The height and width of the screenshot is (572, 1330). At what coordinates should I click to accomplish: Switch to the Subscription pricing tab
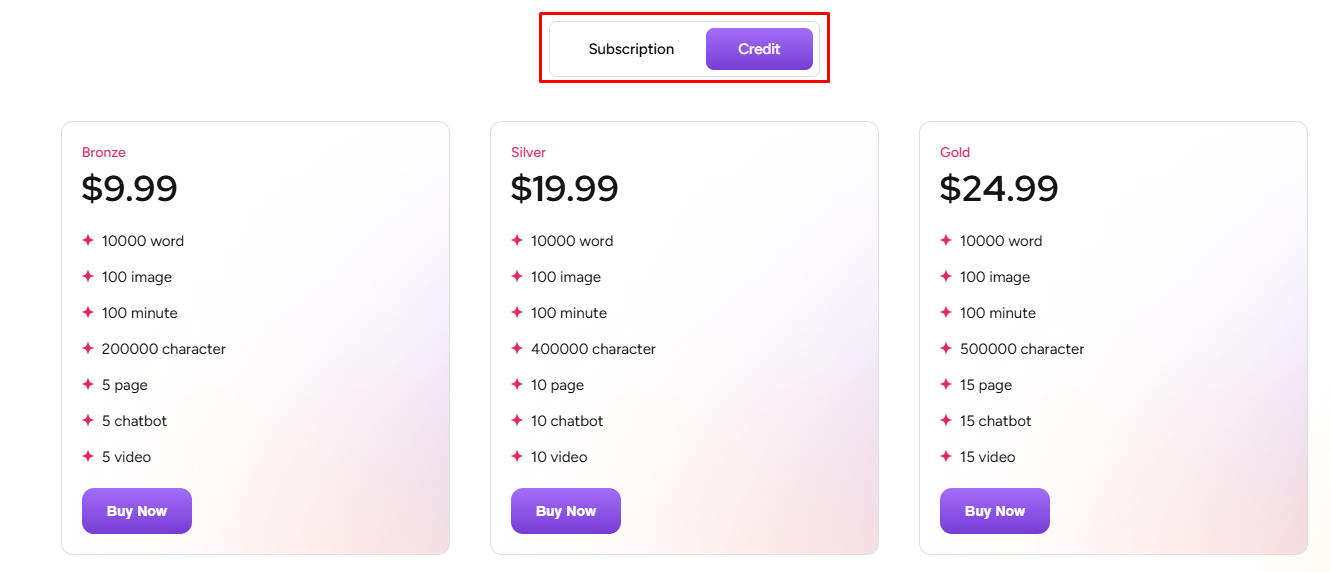(631, 49)
